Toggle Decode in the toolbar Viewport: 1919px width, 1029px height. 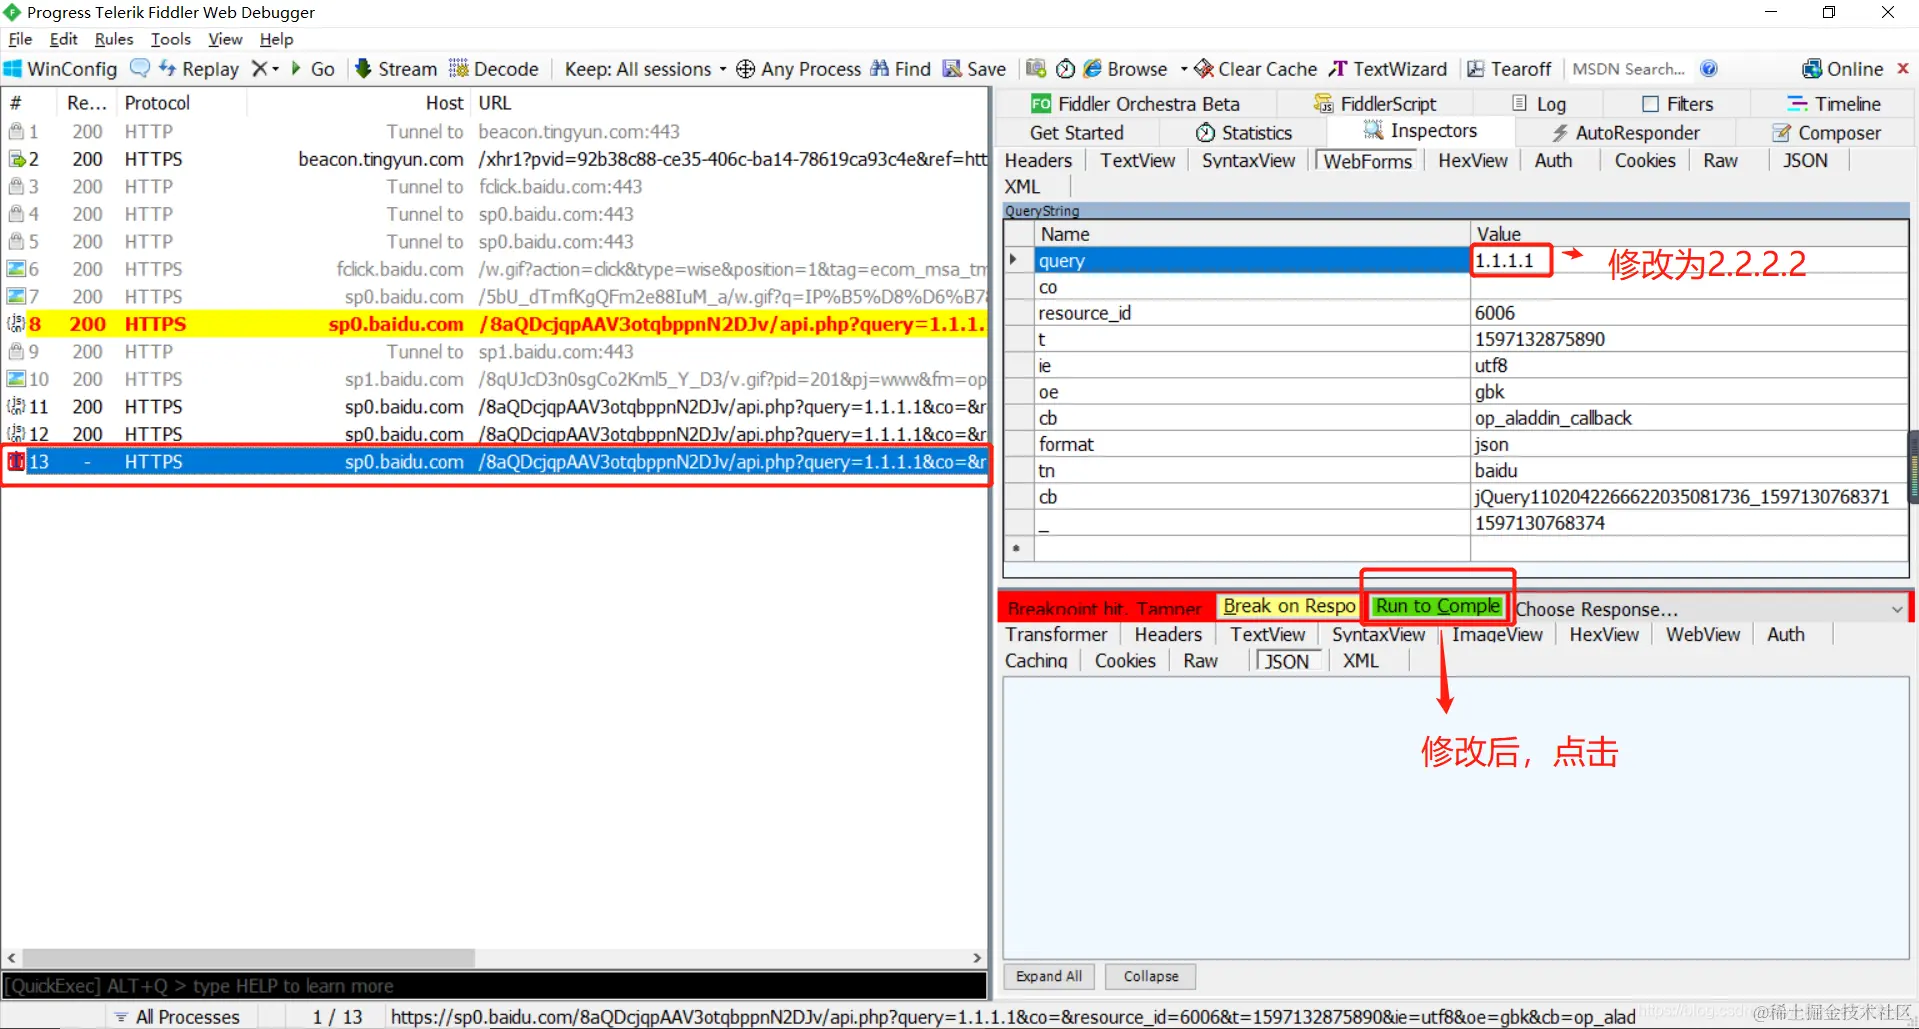click(494, 69)
